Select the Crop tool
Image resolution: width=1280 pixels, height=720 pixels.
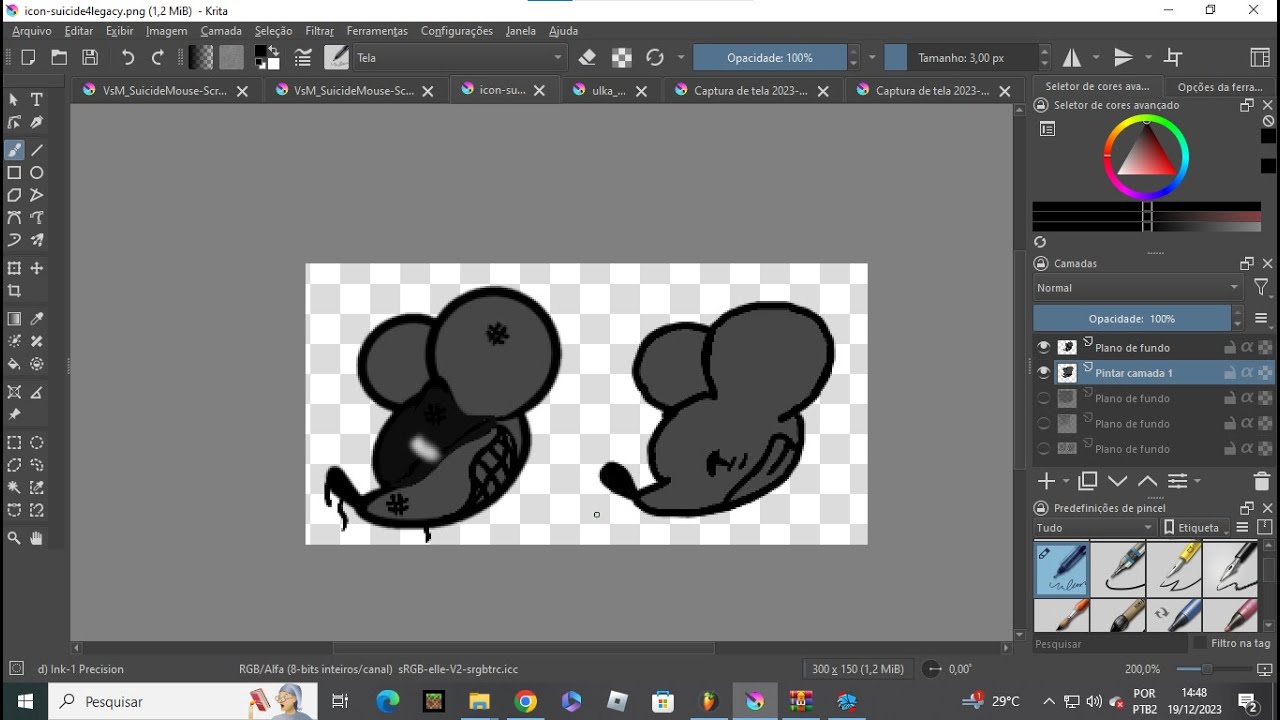pos(14,291)
